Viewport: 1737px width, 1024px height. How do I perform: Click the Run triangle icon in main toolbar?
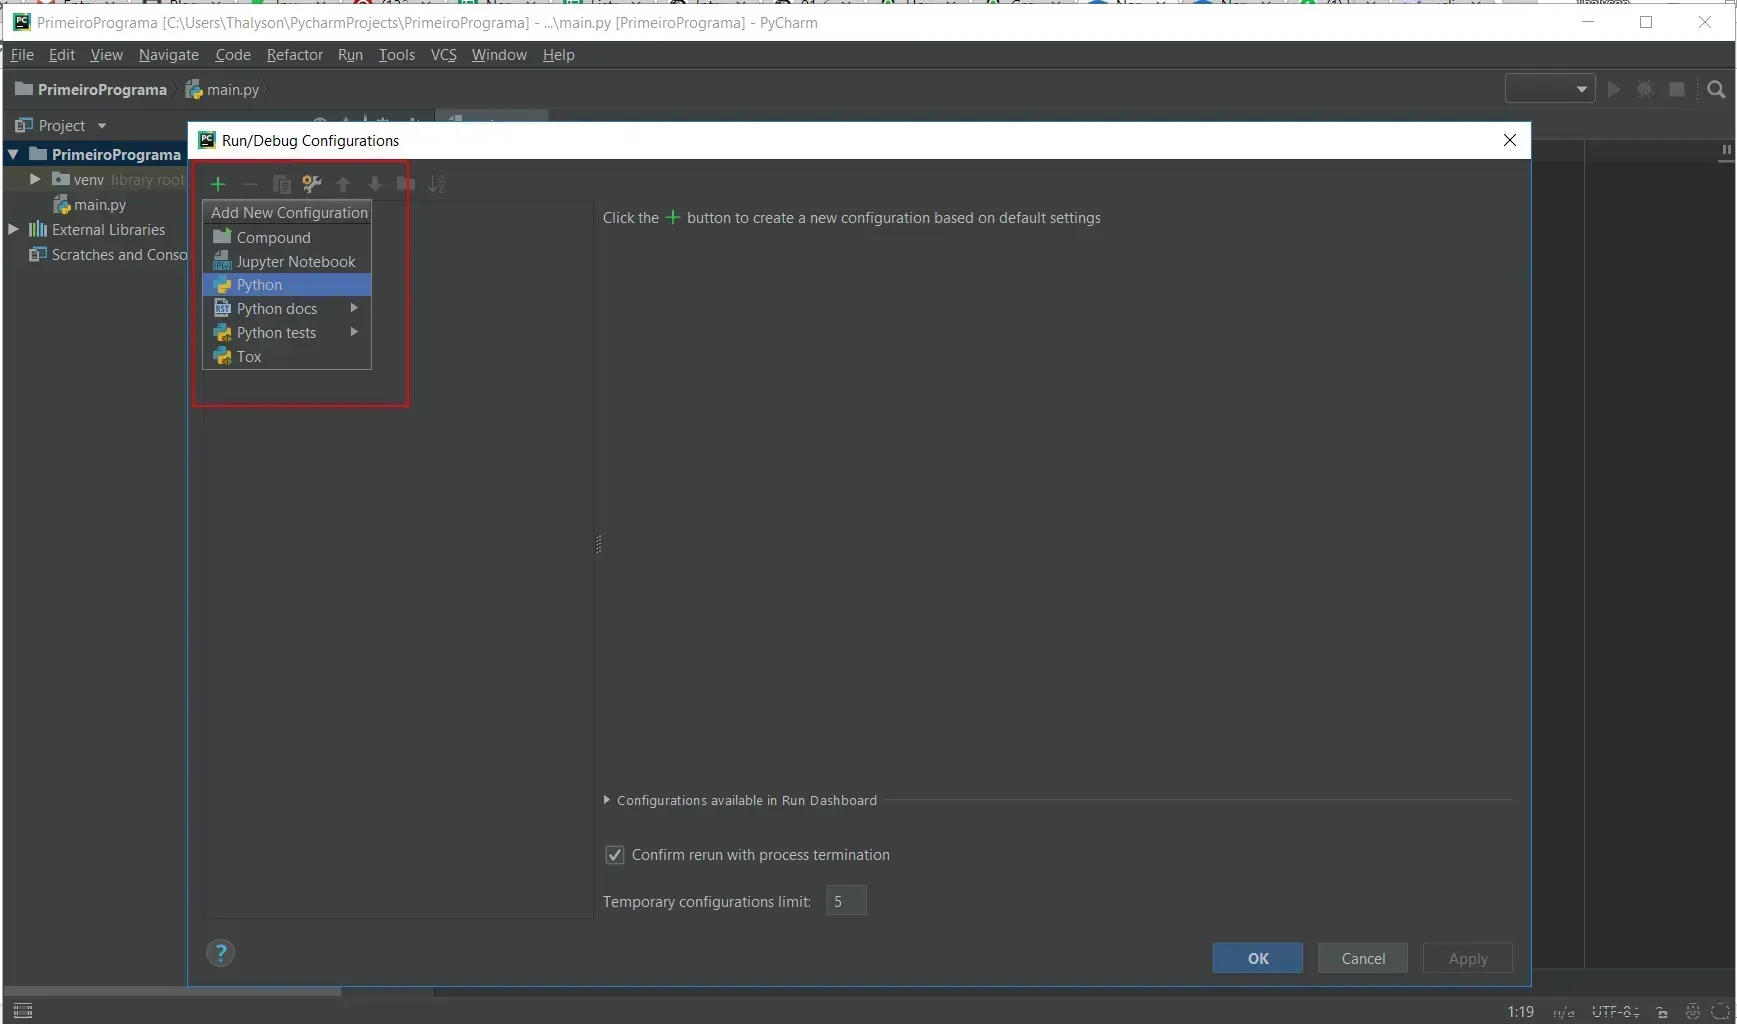[x=1613, y=89]
